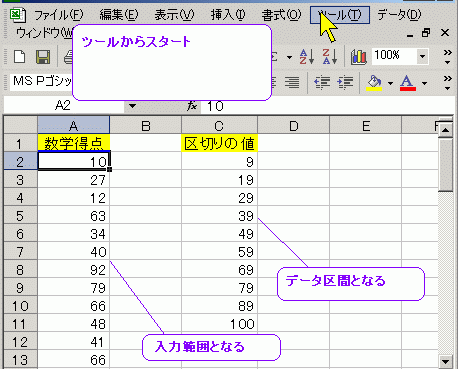Apply the red Font Color A
This screenshot has height=369, width=458.
(408, 82)
